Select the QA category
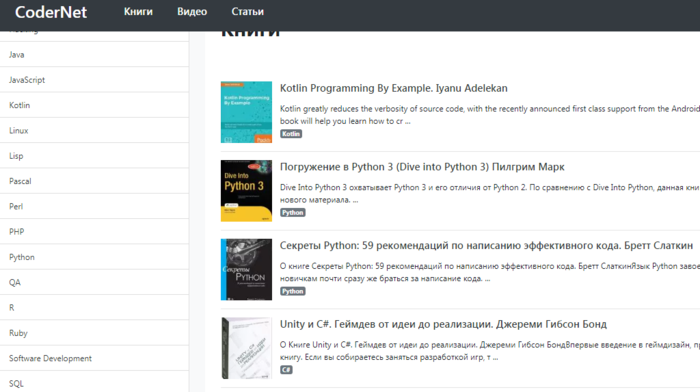This screenshot has height=392, width=700. pos(94,282)
